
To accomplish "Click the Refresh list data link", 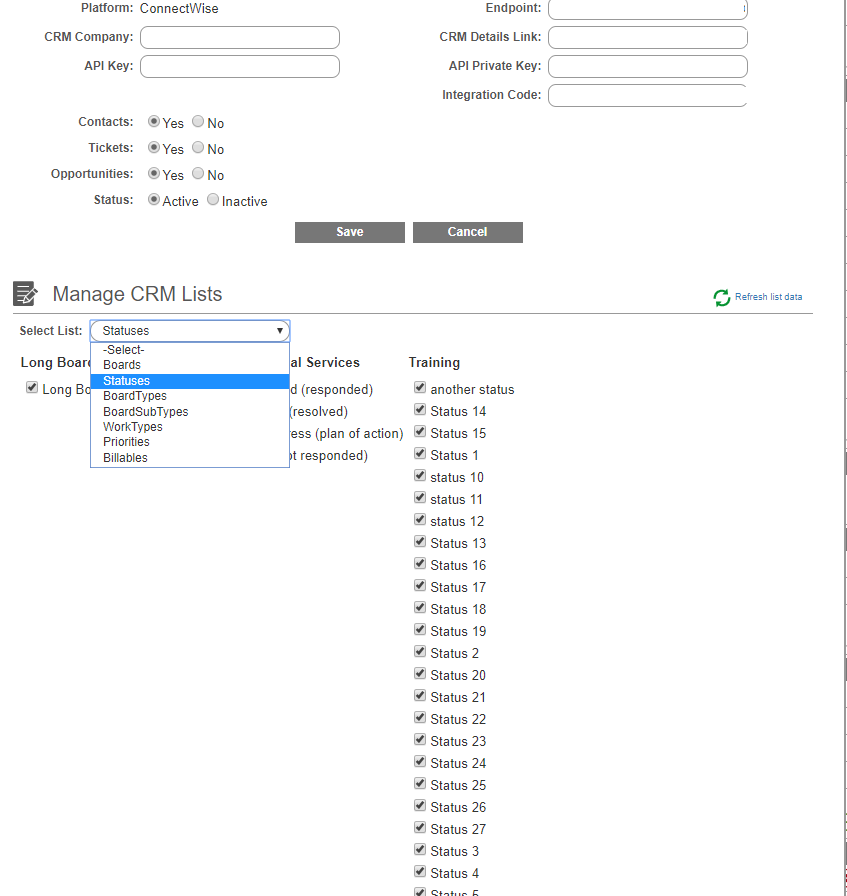I will 768,297.
